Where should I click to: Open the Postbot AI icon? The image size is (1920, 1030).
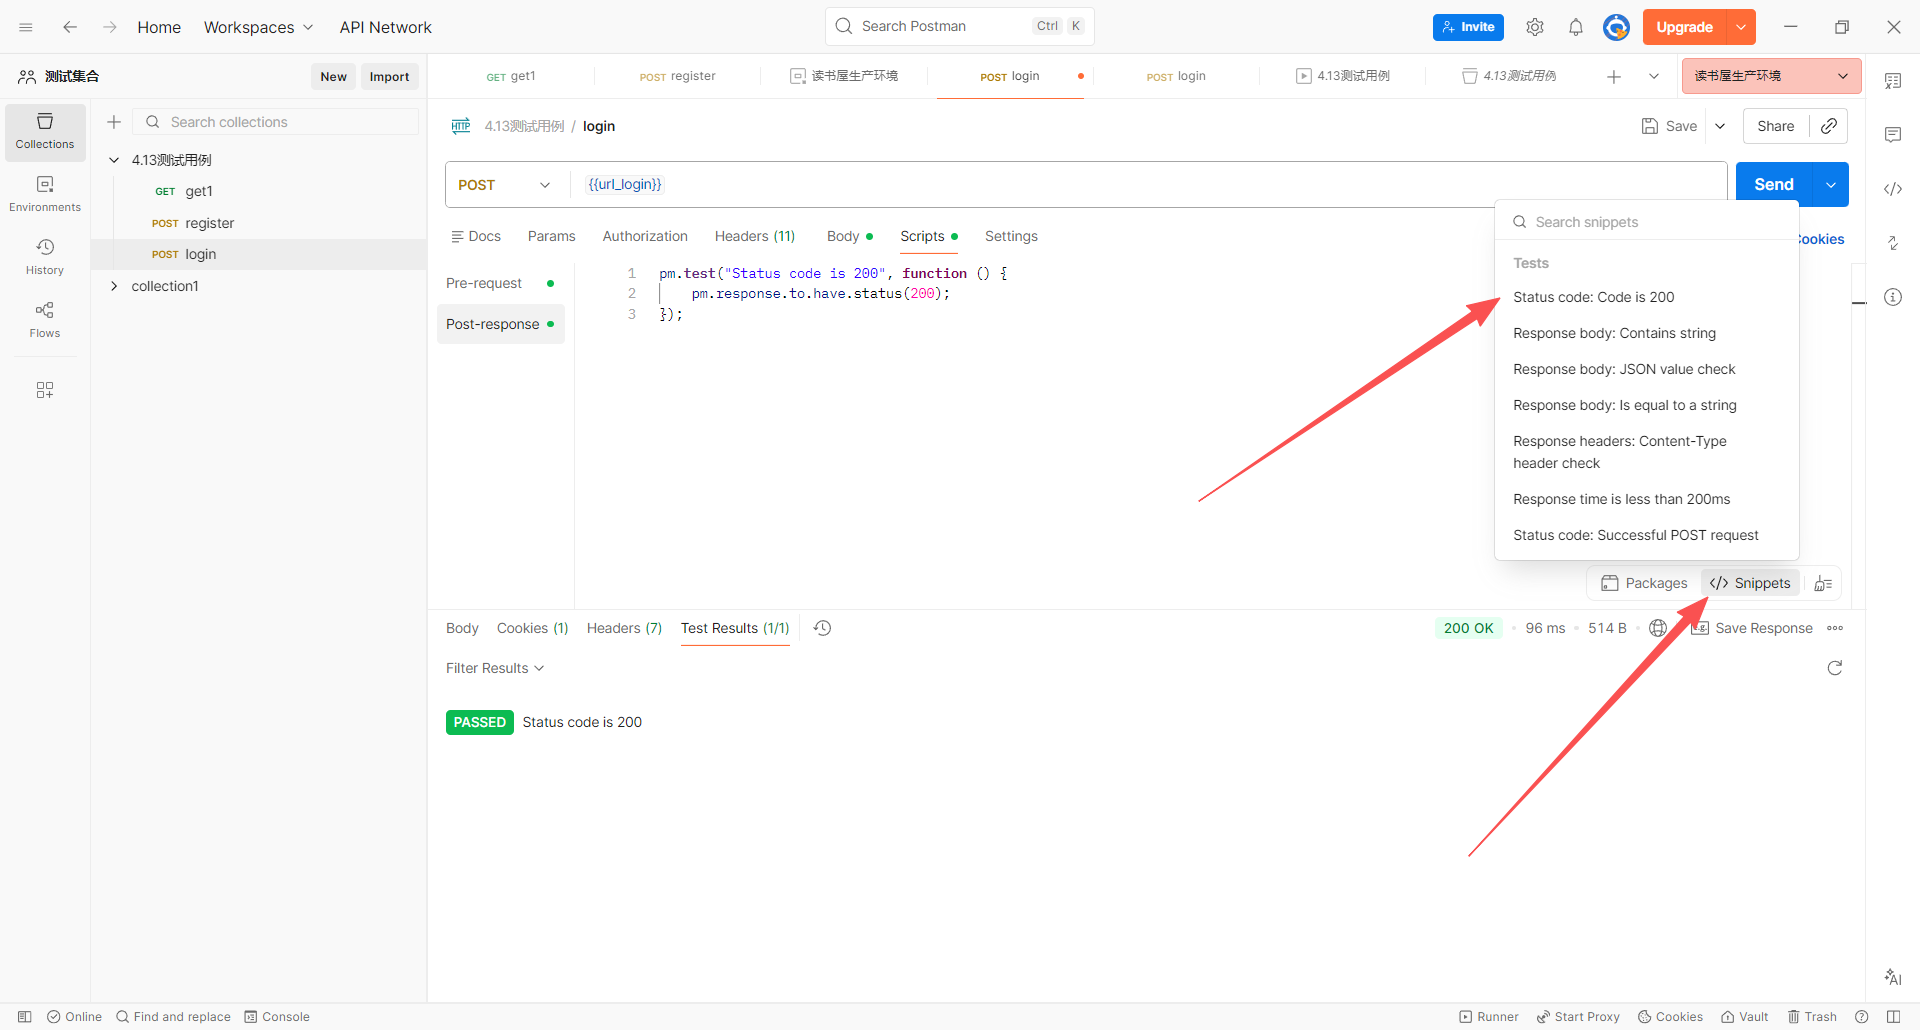pos(1893,977)
